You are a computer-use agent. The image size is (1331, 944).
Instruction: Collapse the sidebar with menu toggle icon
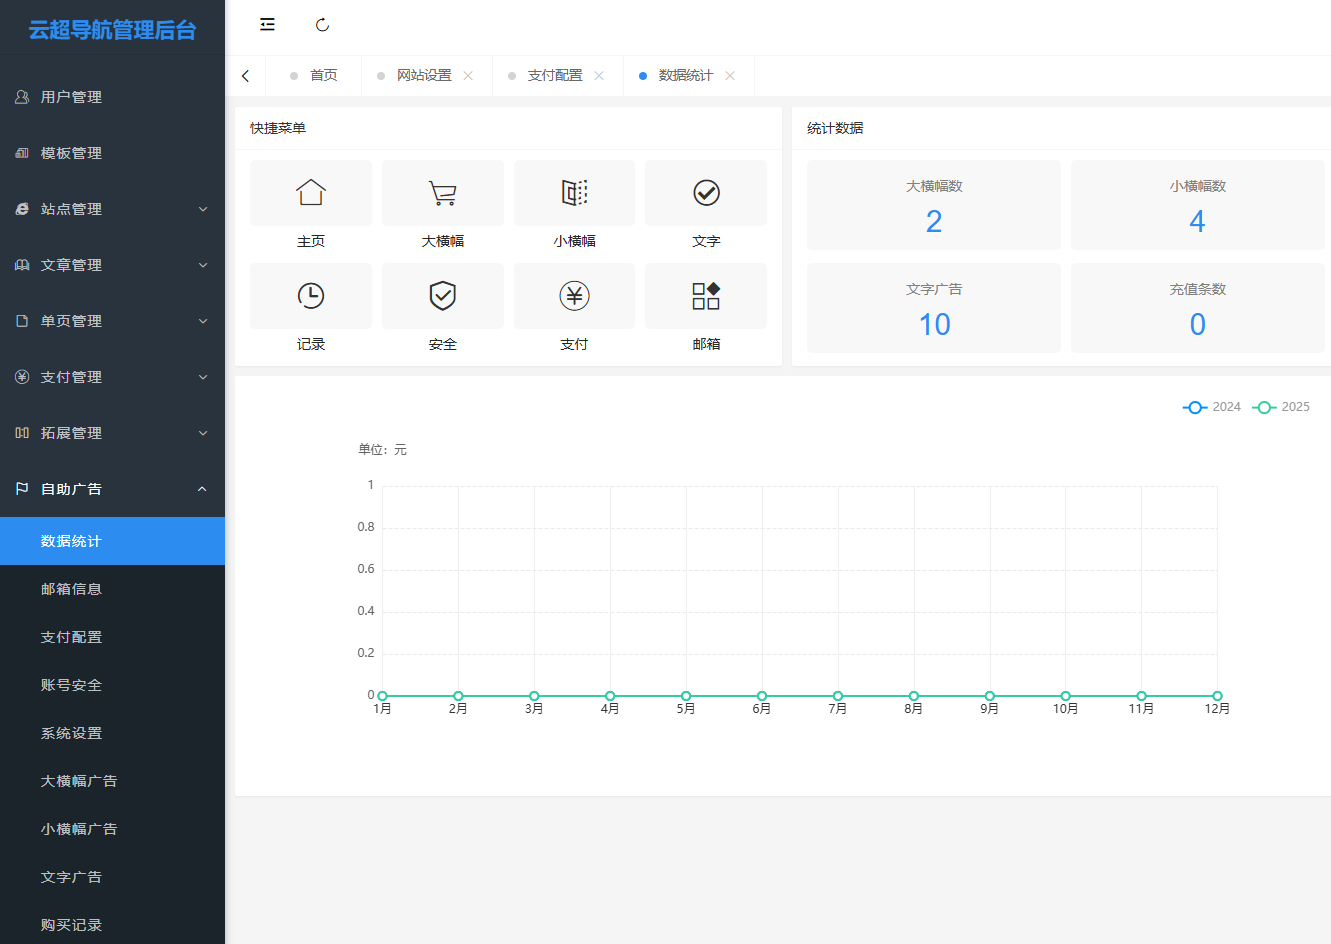(267, 25)
